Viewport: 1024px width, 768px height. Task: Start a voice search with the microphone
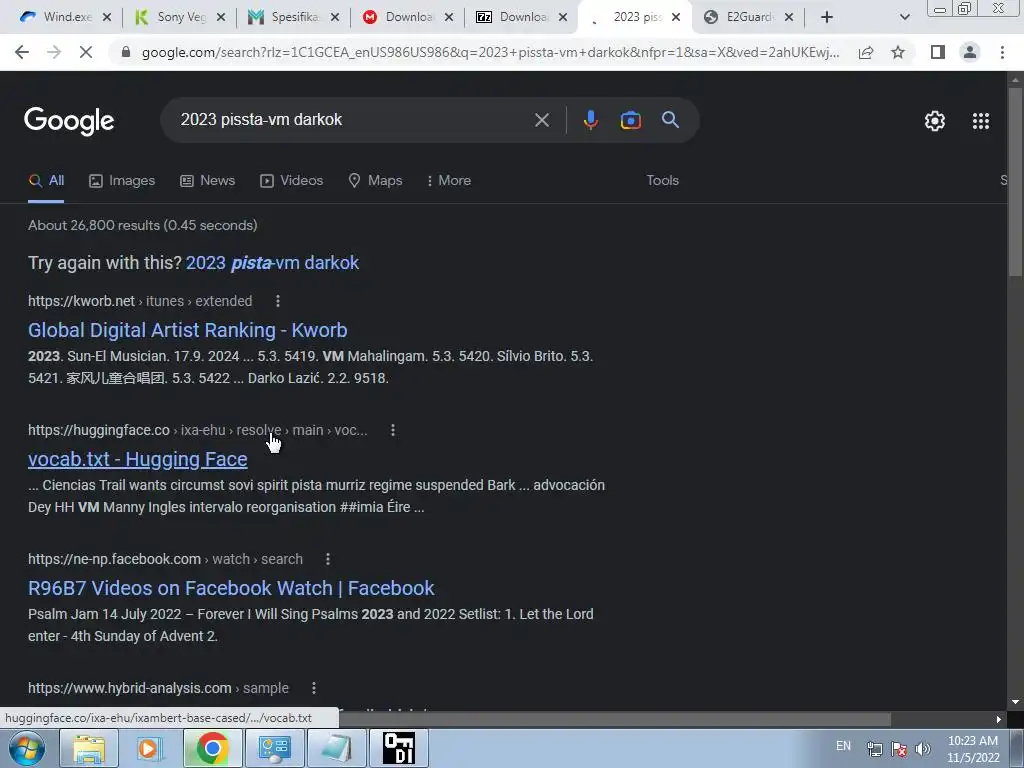590,120
